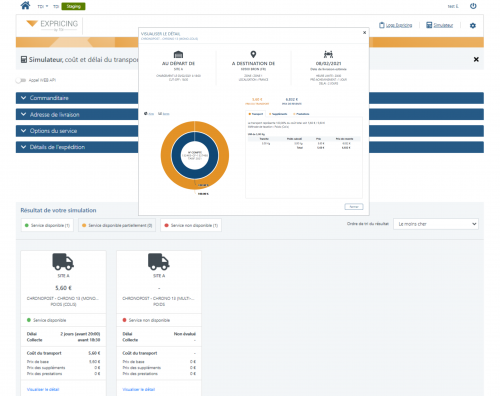Filter by Service non disponible (1)

[191, 225]
